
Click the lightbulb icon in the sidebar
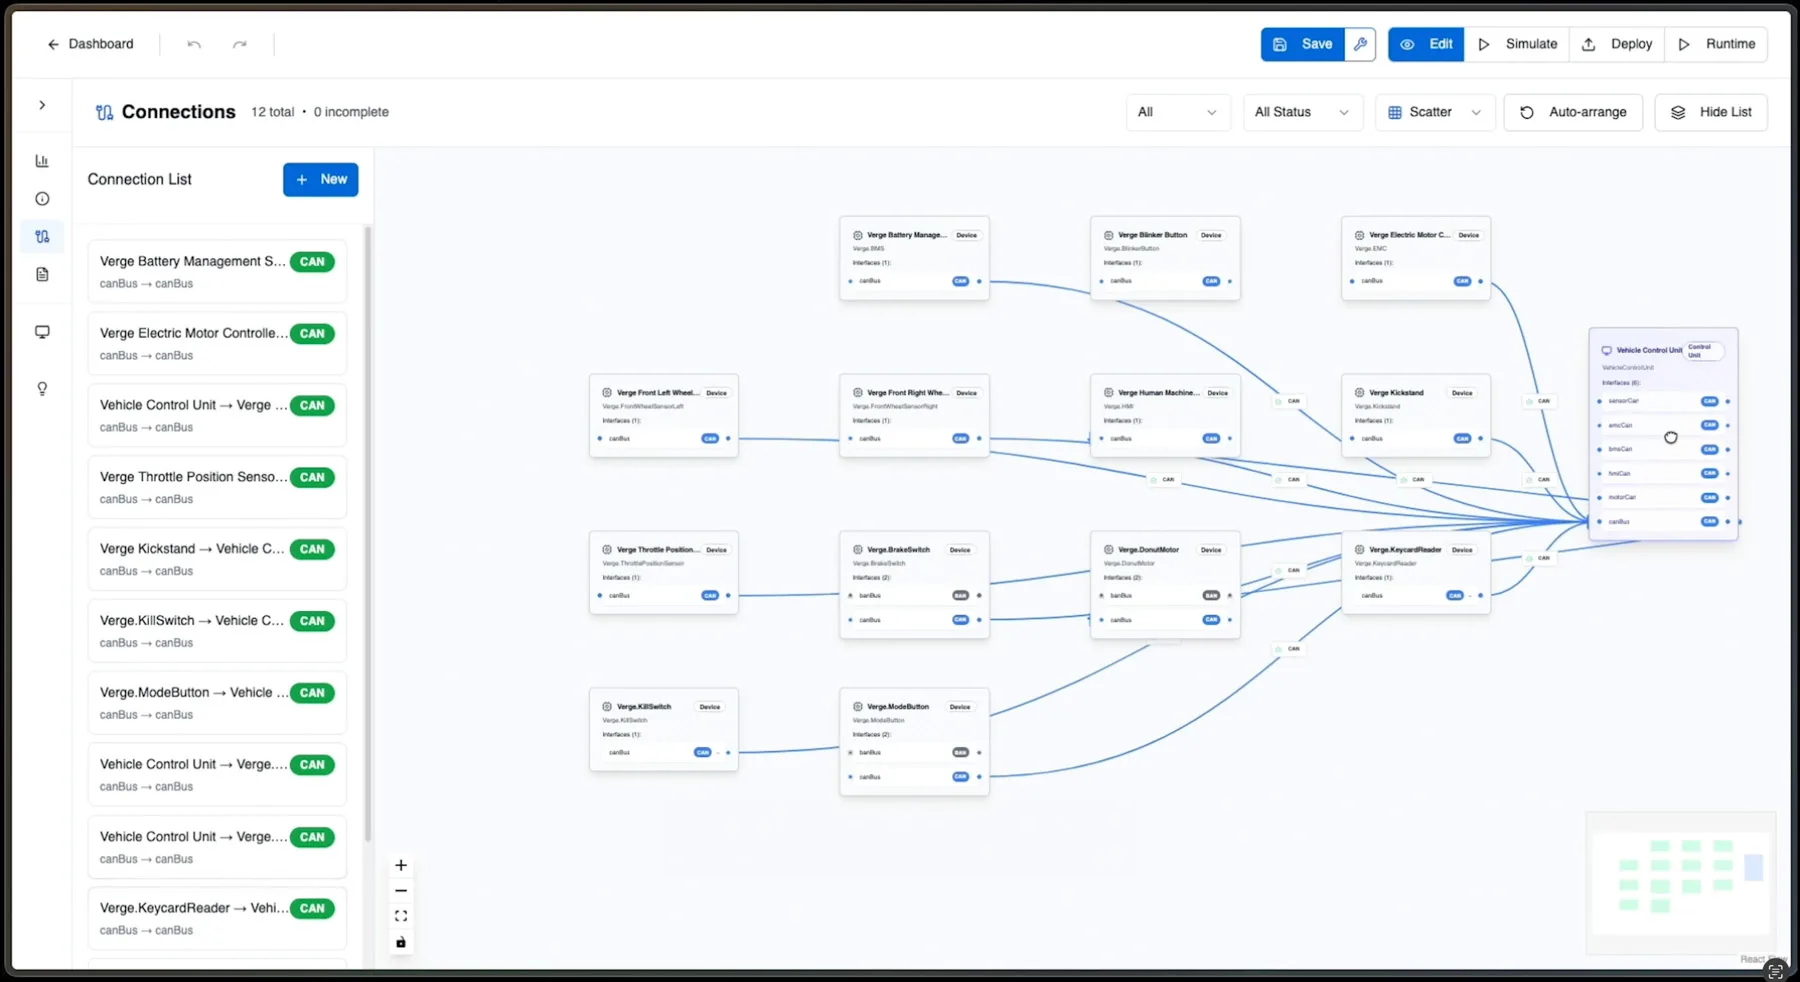point(42,389)
